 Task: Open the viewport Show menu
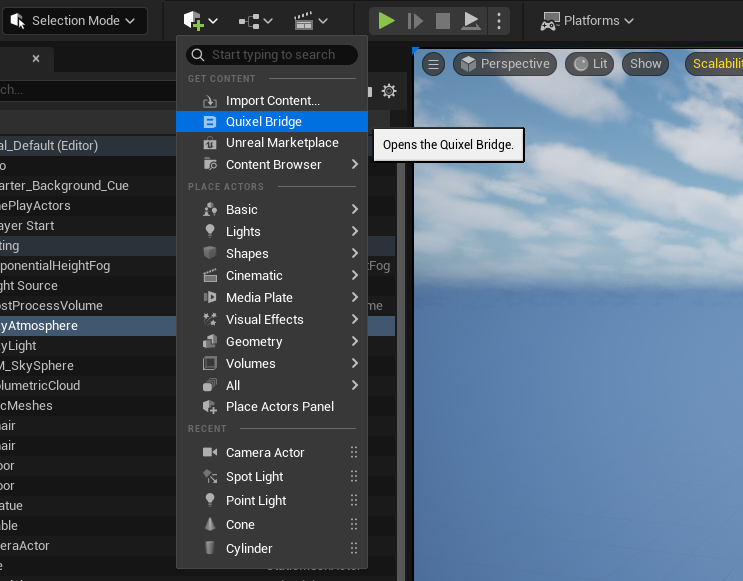click(645, 64)
